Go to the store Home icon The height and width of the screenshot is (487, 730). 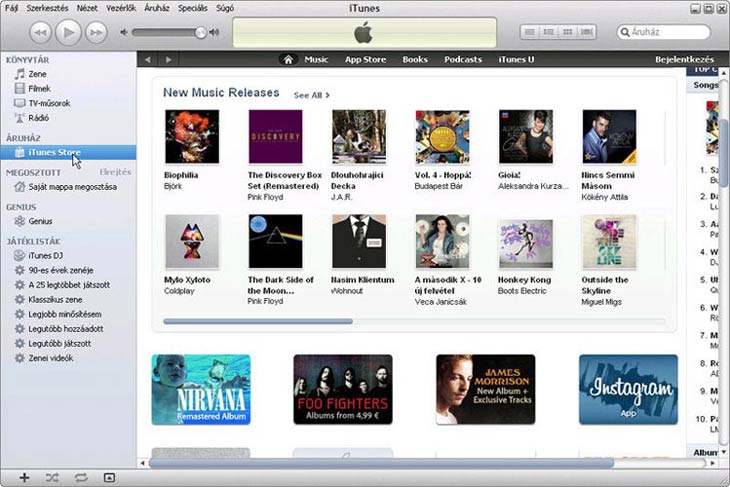point(288,60)
